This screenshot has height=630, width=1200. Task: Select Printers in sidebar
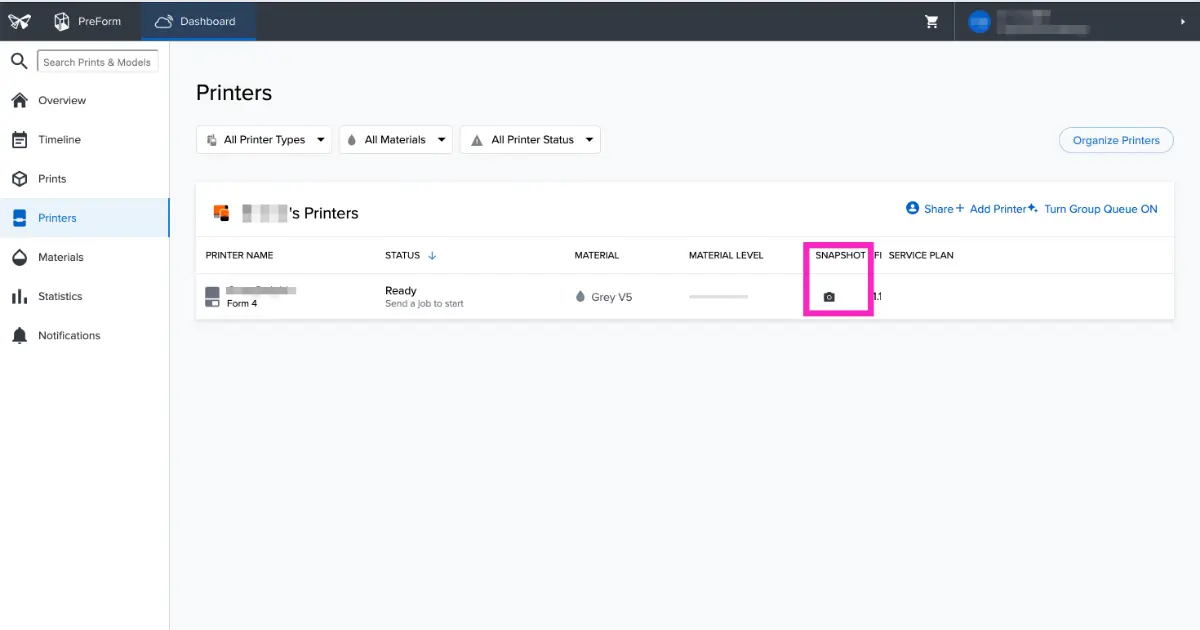(x=85, y=218)
